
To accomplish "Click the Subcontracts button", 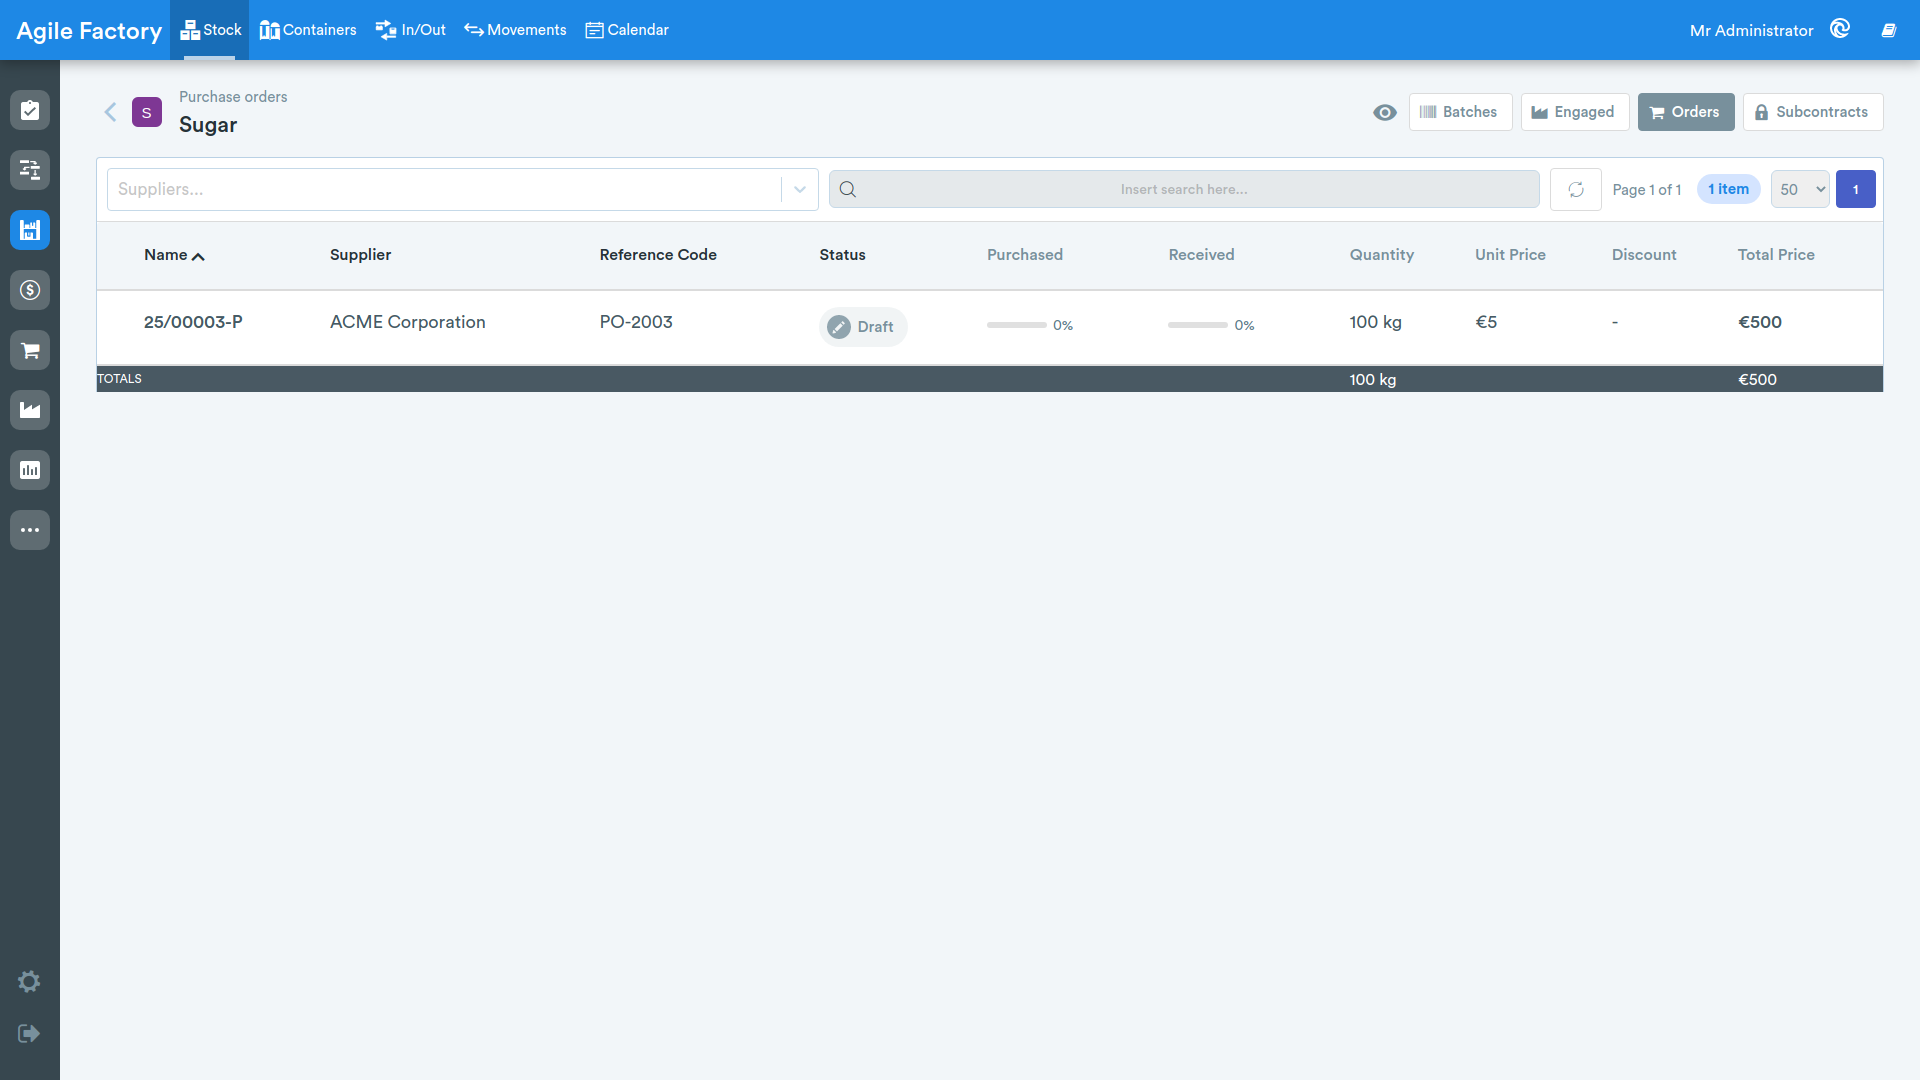I will [x=1813, y=112].
